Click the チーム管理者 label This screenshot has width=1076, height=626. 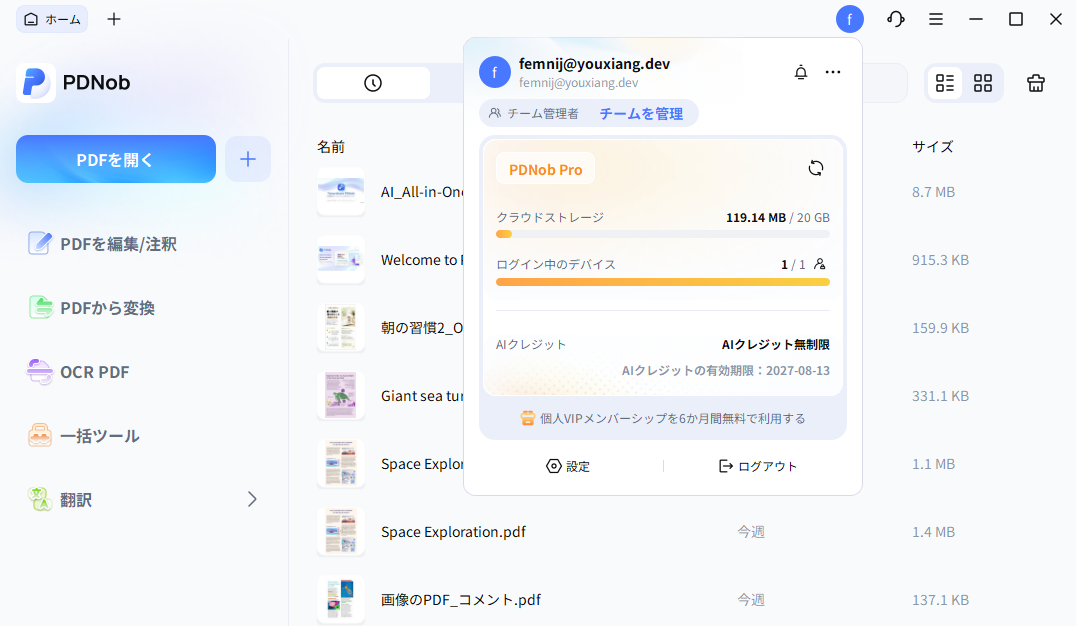[x=533, y=114]
